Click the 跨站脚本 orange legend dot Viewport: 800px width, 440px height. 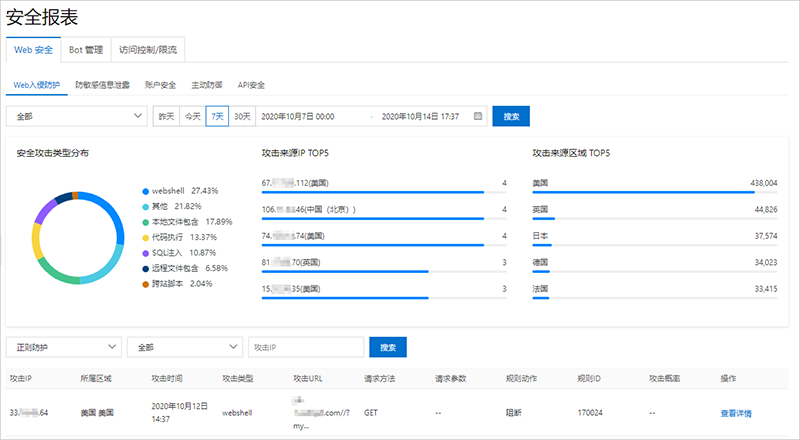point(145,284)
